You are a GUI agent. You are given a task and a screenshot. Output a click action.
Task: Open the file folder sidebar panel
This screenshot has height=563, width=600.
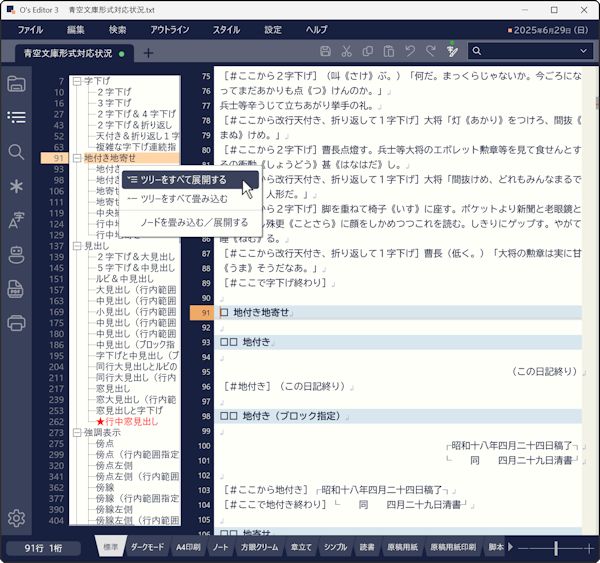pos(16,84)
